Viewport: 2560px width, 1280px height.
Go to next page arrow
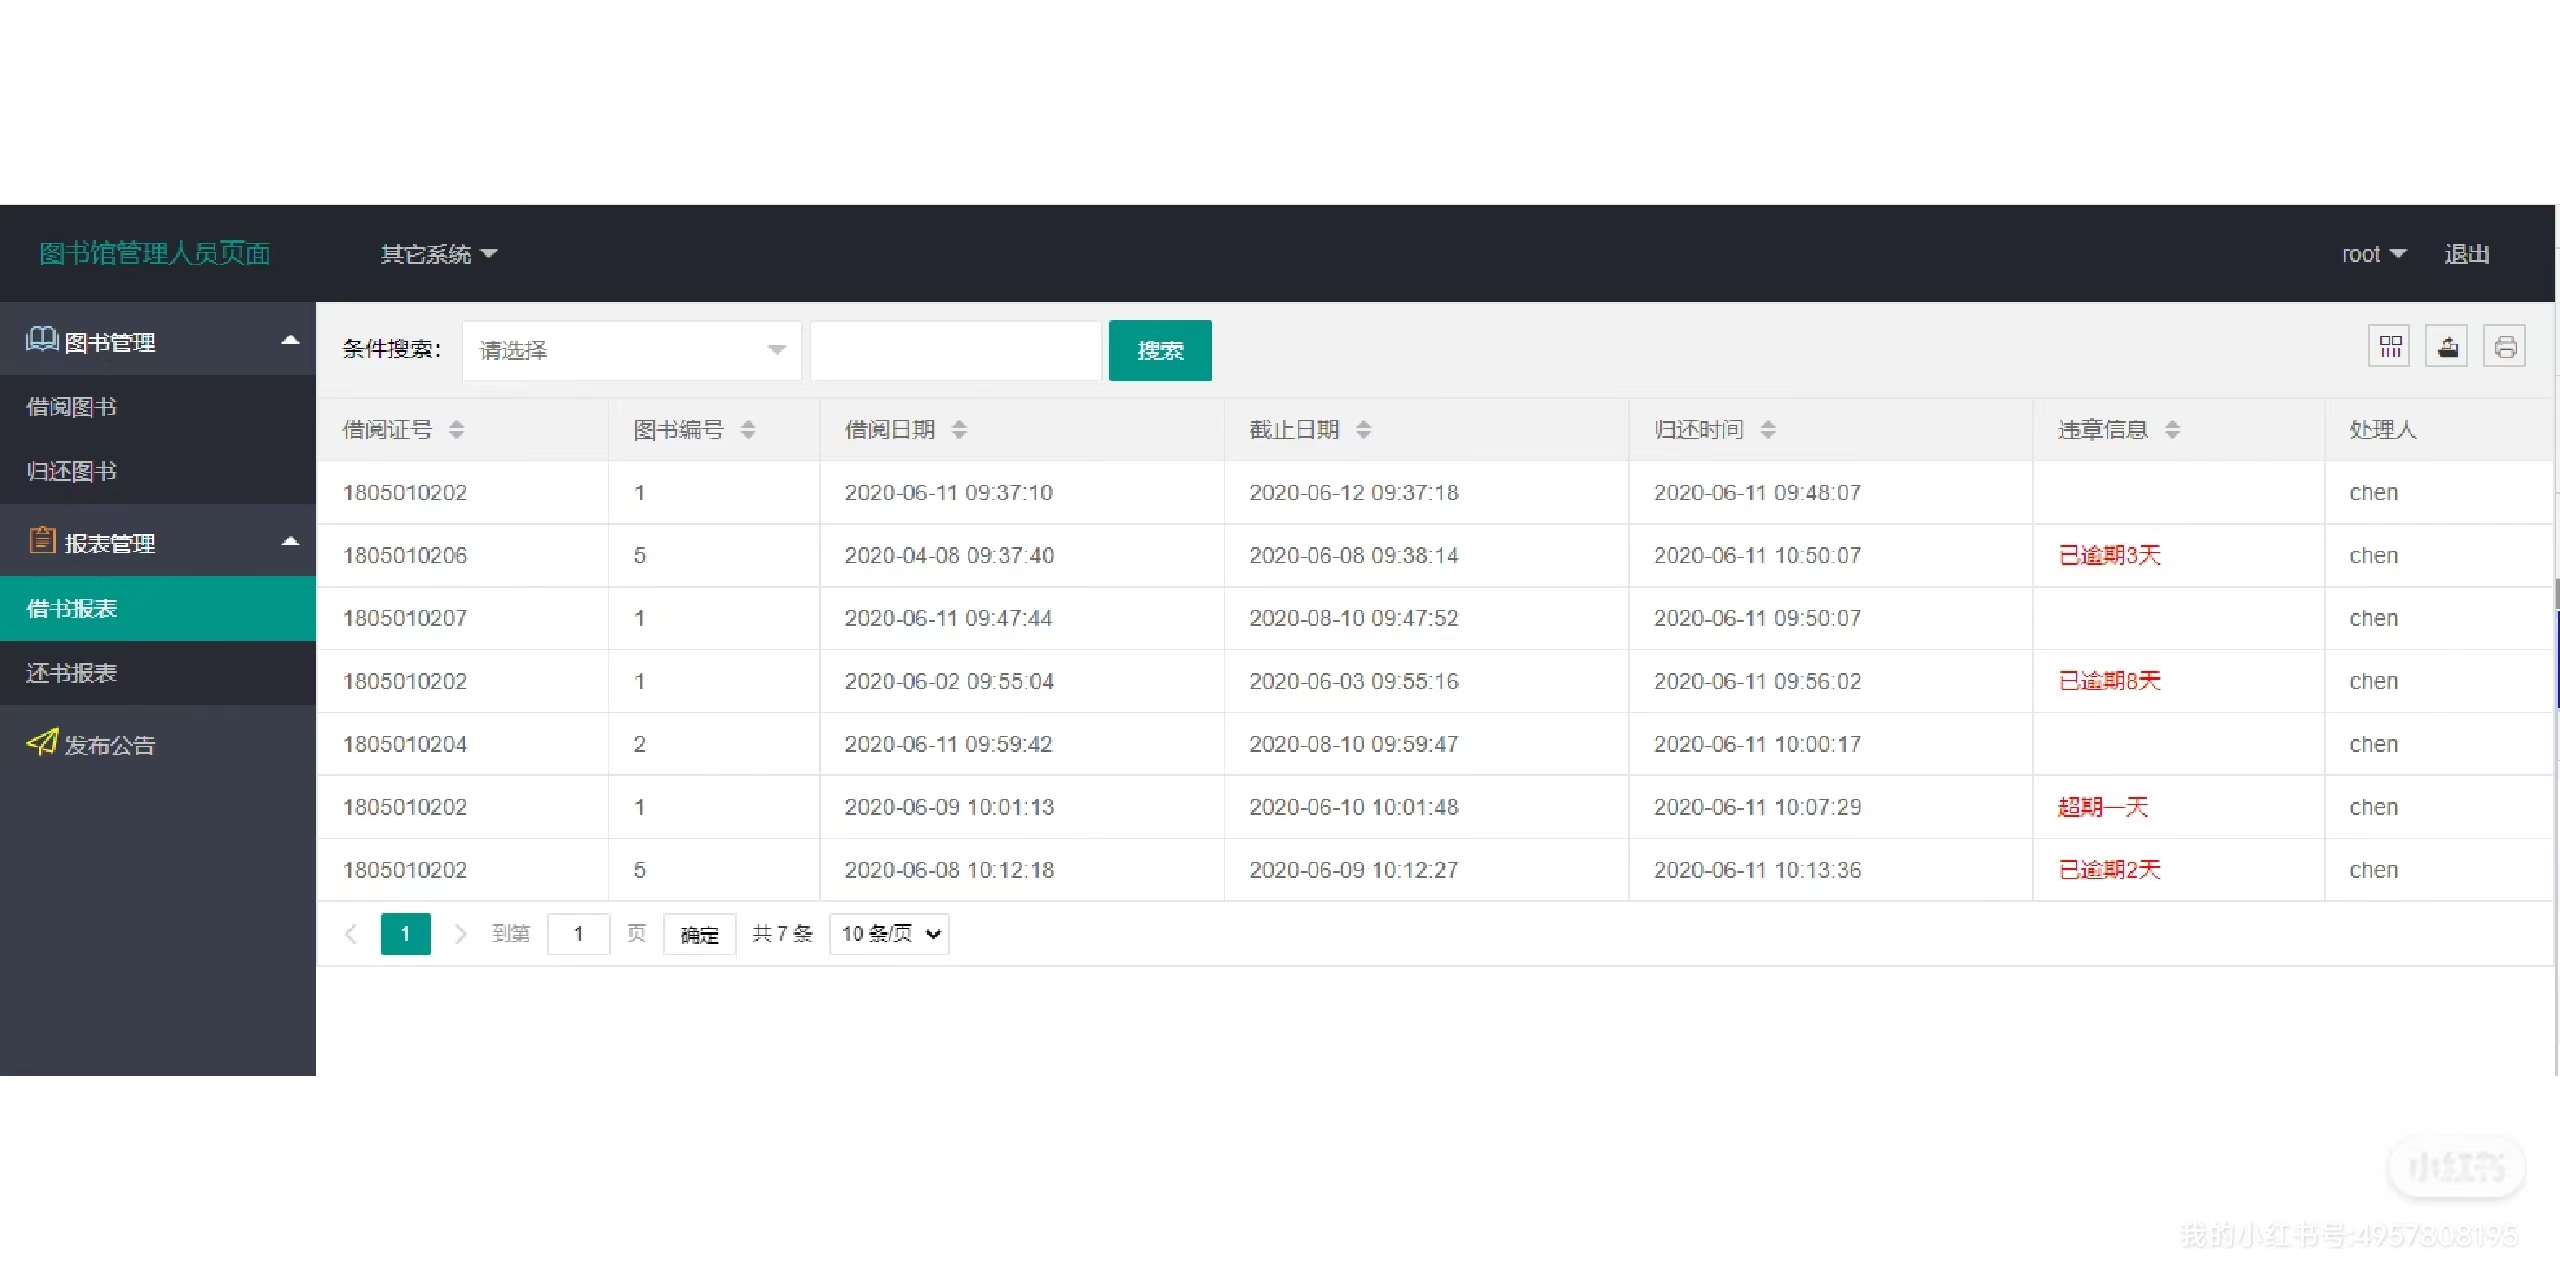click(460, 934)
